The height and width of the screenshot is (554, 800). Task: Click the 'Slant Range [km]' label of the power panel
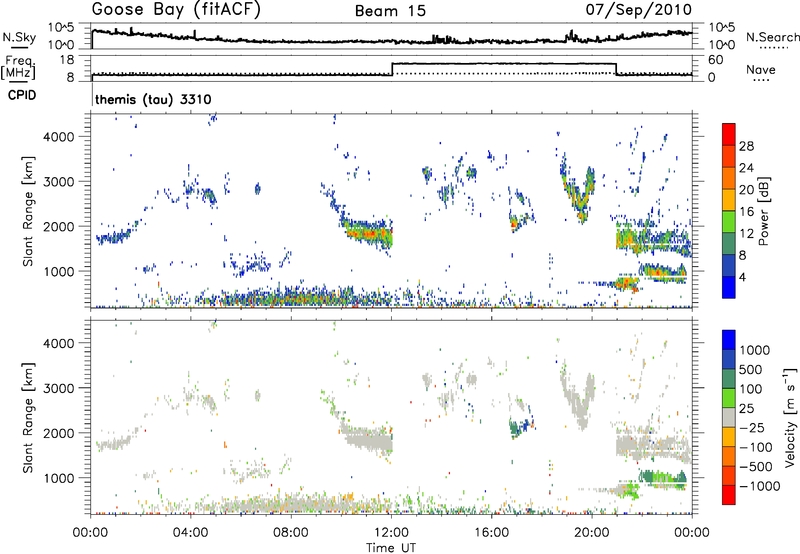pyautogui.click(x=28, y=211)
